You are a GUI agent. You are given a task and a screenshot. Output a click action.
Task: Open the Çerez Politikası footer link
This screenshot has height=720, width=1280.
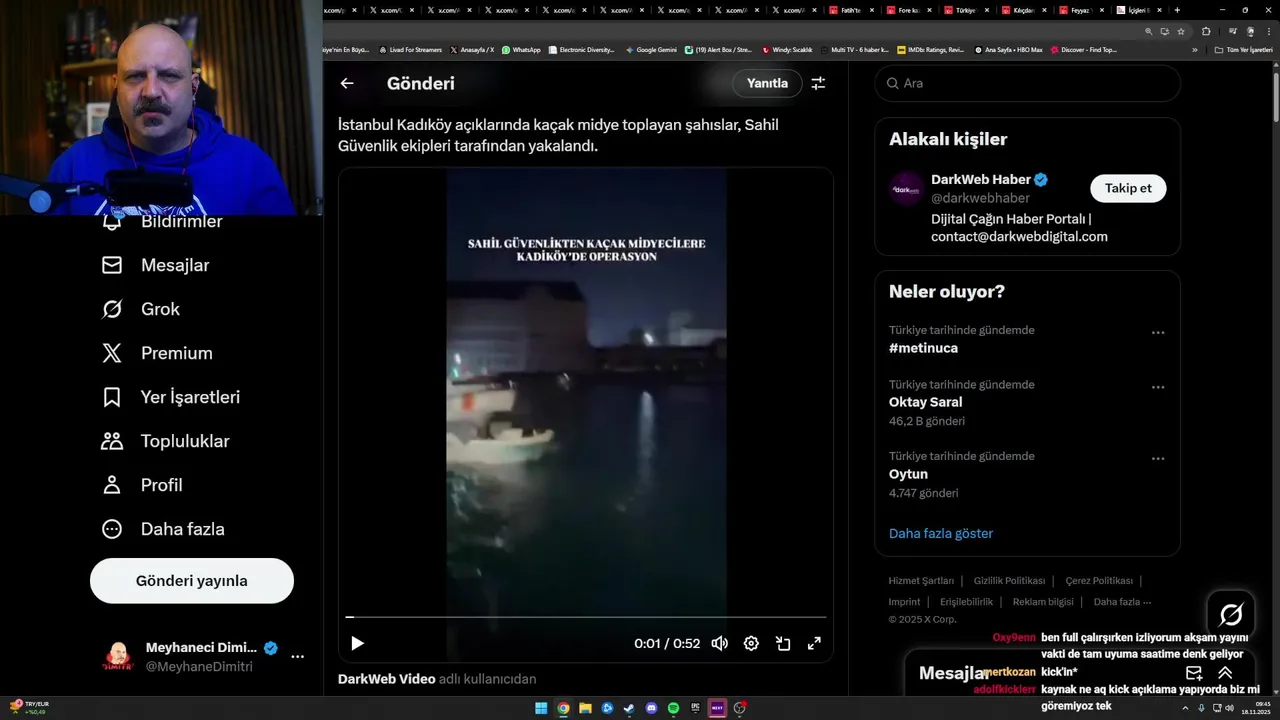pyautogui.click(x=1099, y=581)
